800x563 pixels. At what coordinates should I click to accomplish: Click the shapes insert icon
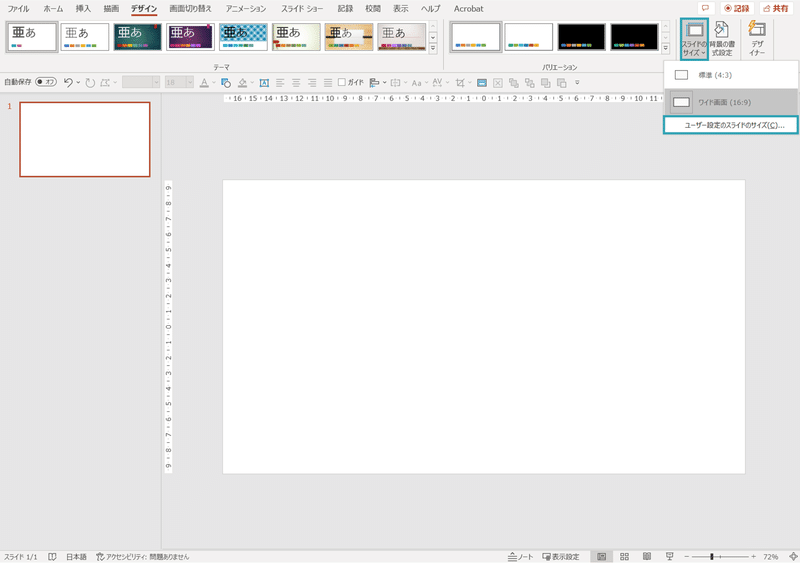226,82
